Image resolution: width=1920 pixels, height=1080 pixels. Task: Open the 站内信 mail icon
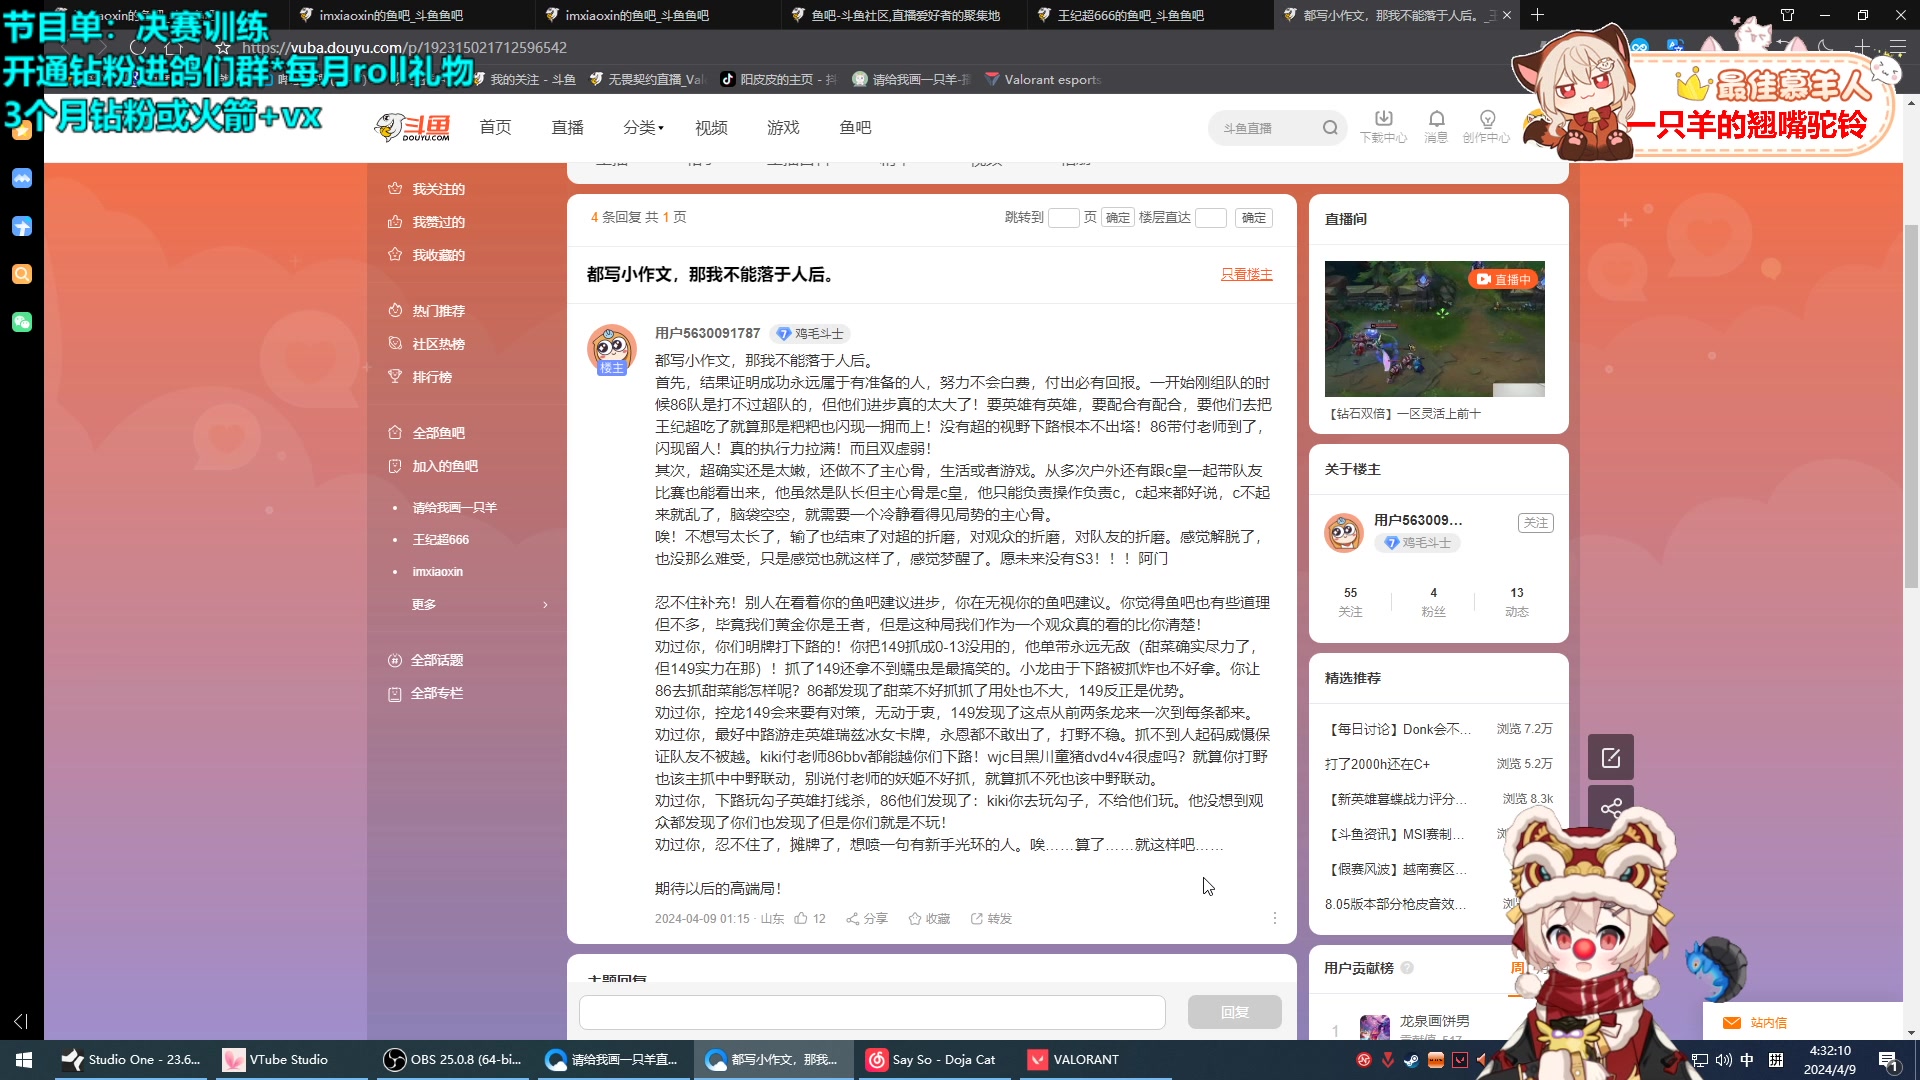(1755, 1022)
